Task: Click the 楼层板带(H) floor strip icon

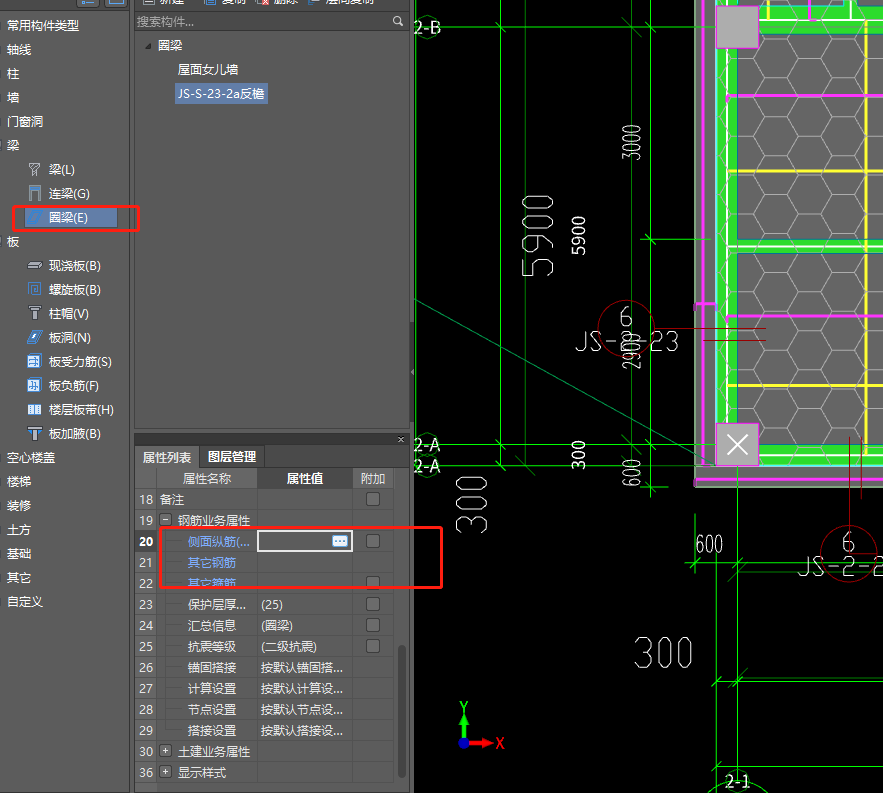Action: pyautogui.click(x=35, y=410)
